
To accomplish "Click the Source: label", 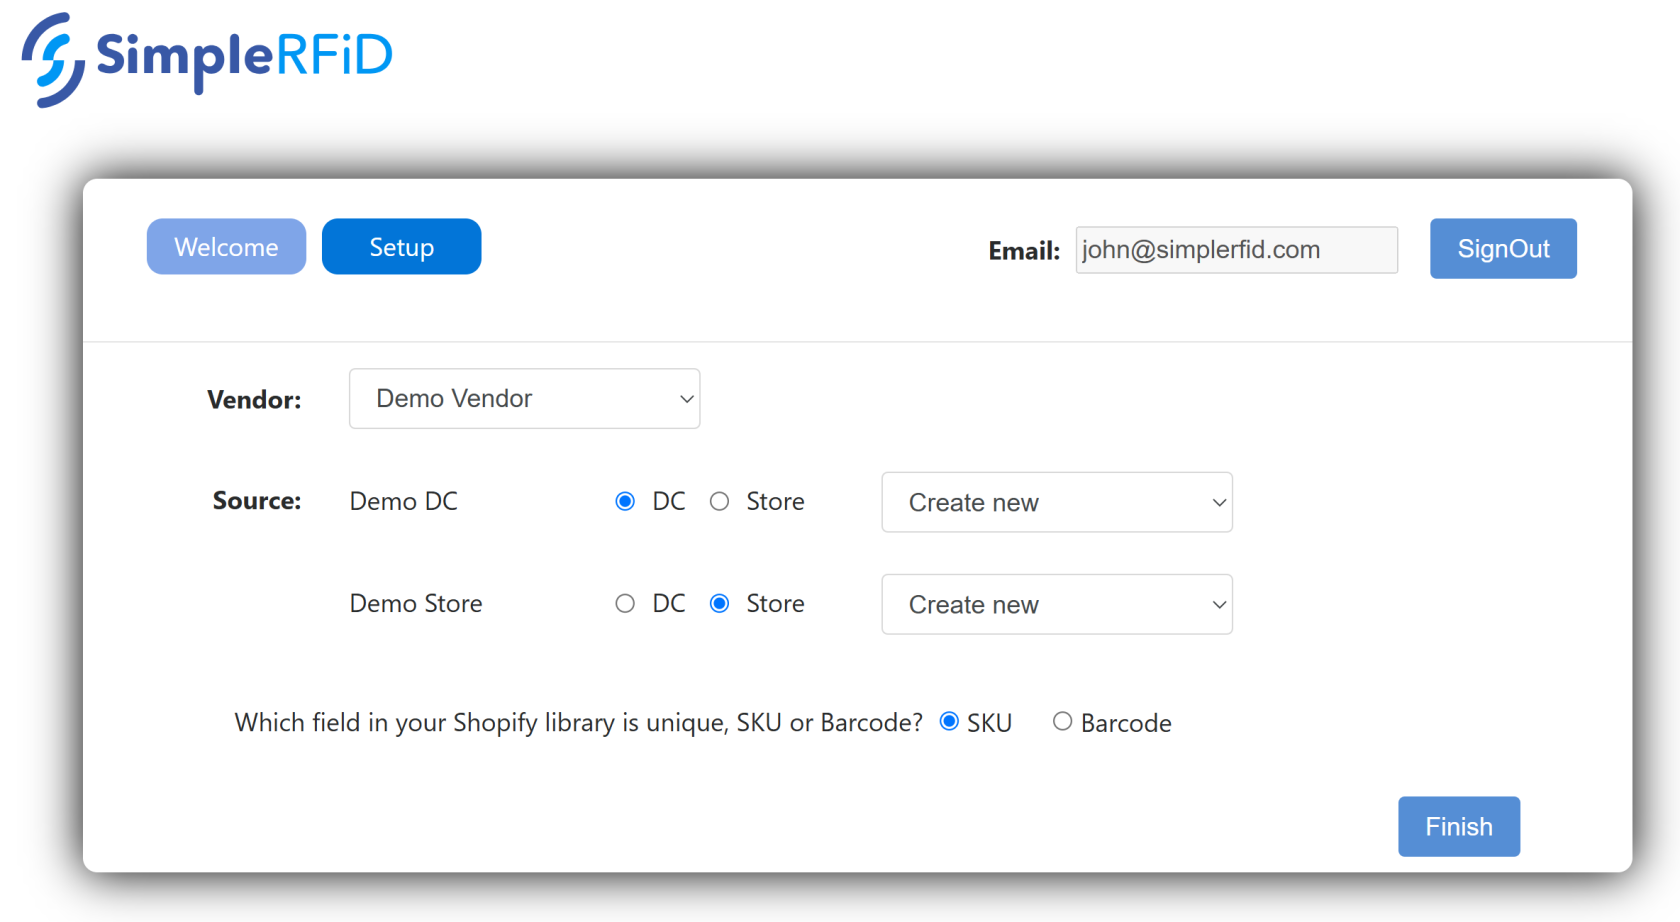I will (x=257, y=501).
